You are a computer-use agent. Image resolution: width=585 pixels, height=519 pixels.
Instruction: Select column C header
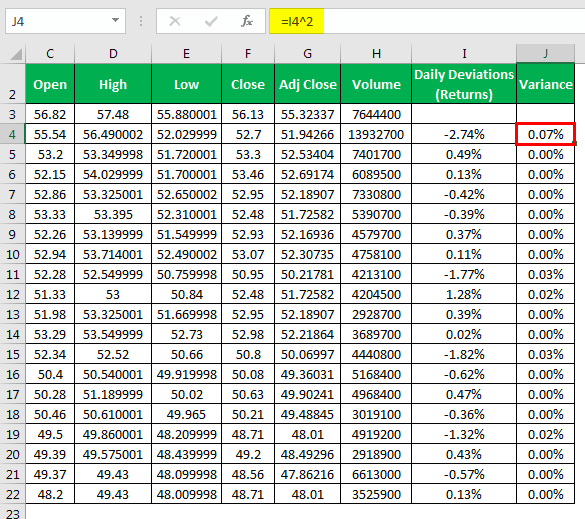[x=50, y=54]
